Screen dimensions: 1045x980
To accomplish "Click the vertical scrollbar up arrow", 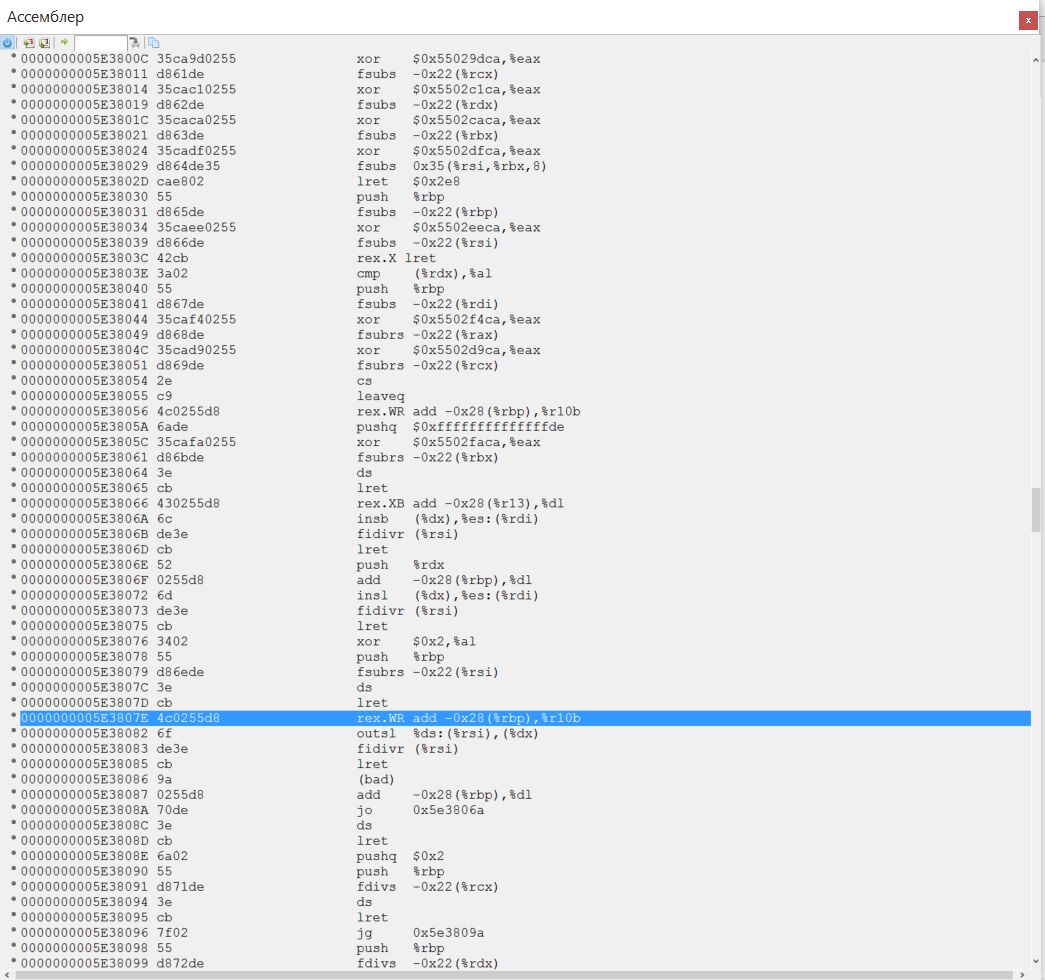I will tap(1036, 60).
